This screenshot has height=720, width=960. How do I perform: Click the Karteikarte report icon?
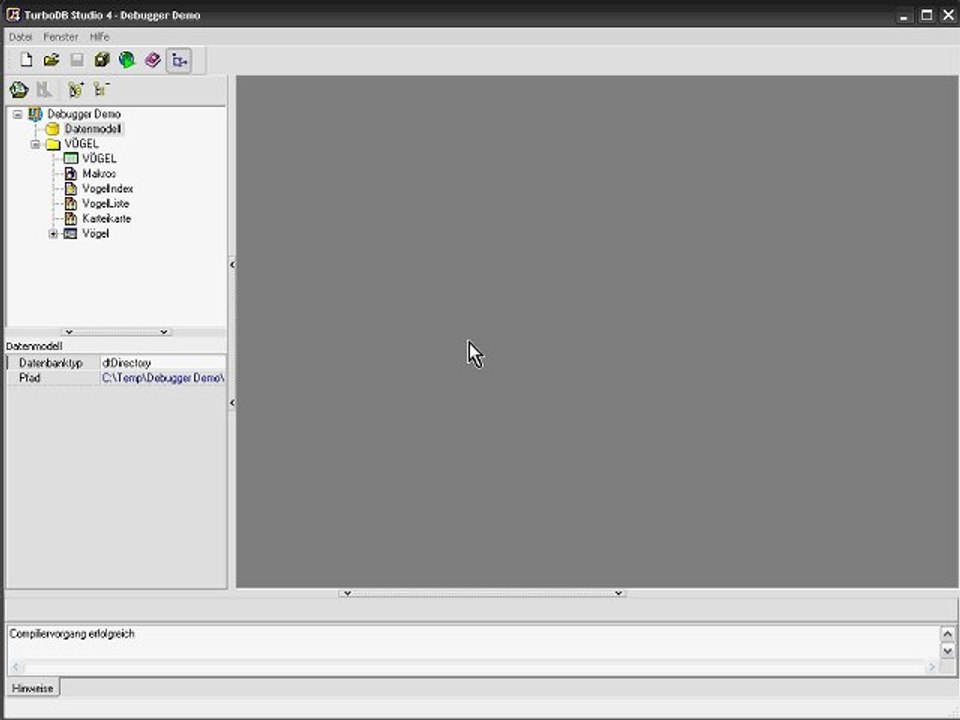point(71,219)
